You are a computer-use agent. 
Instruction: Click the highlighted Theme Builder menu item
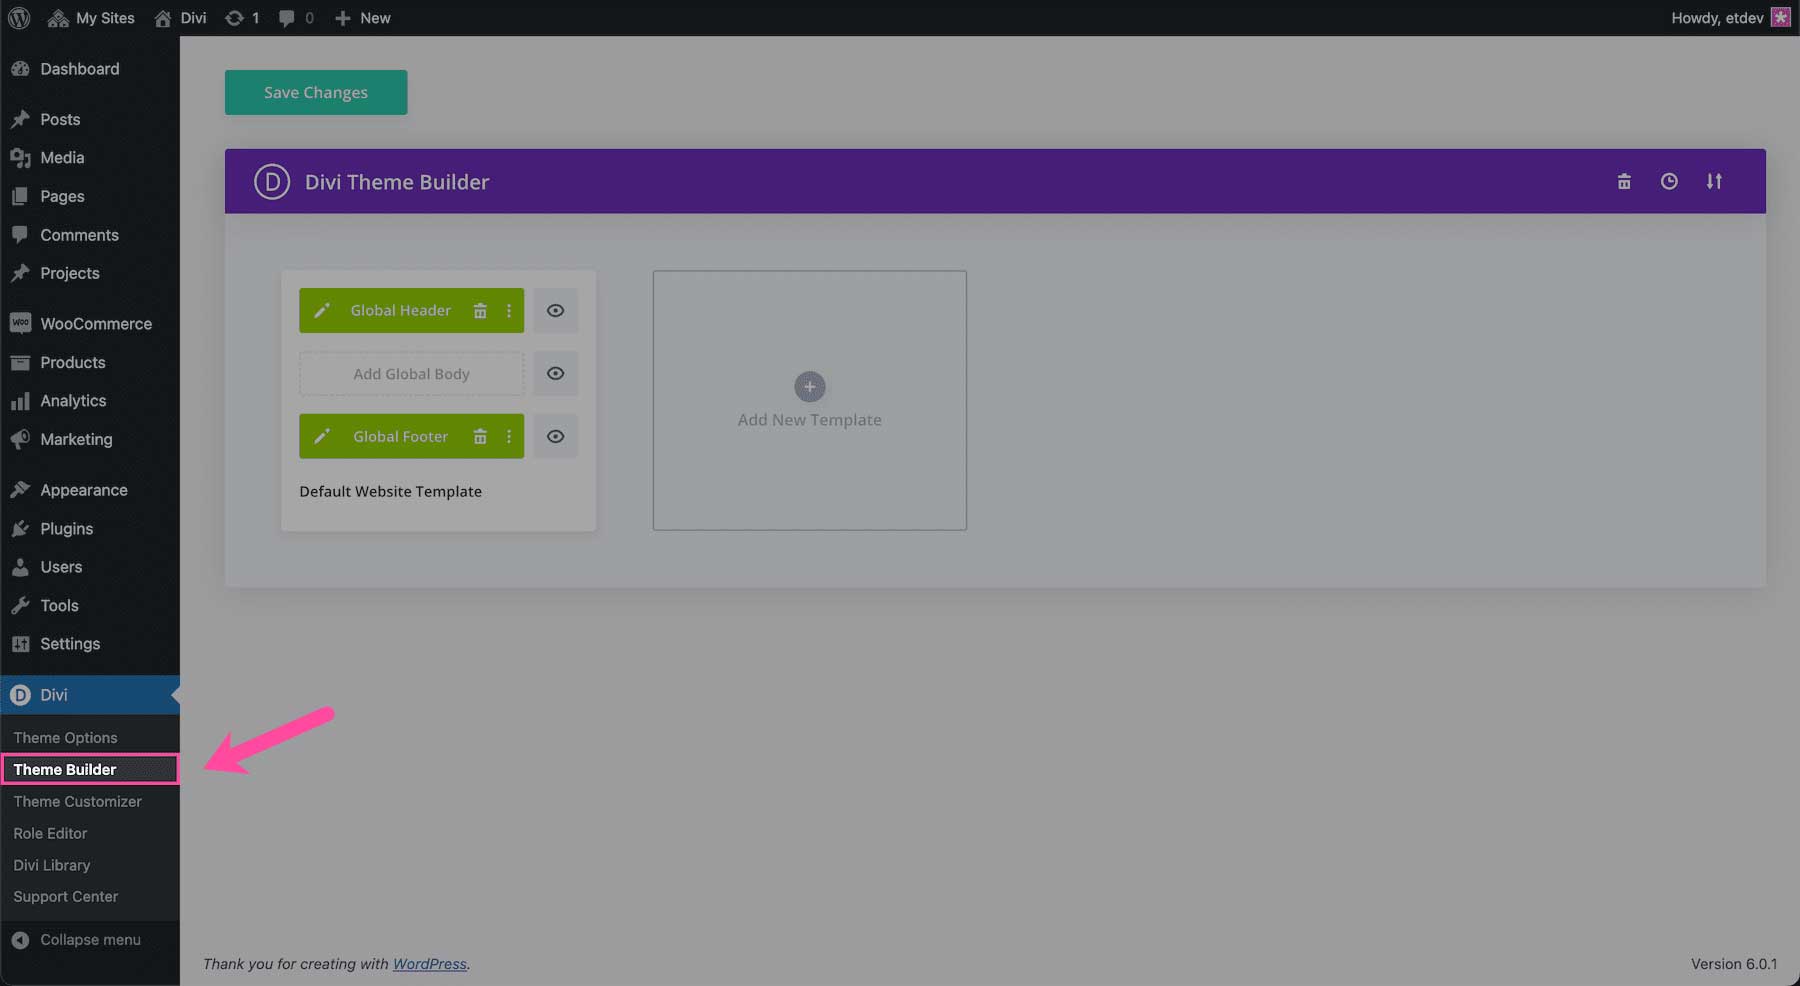pyautogui.click(x=65, y=769)
